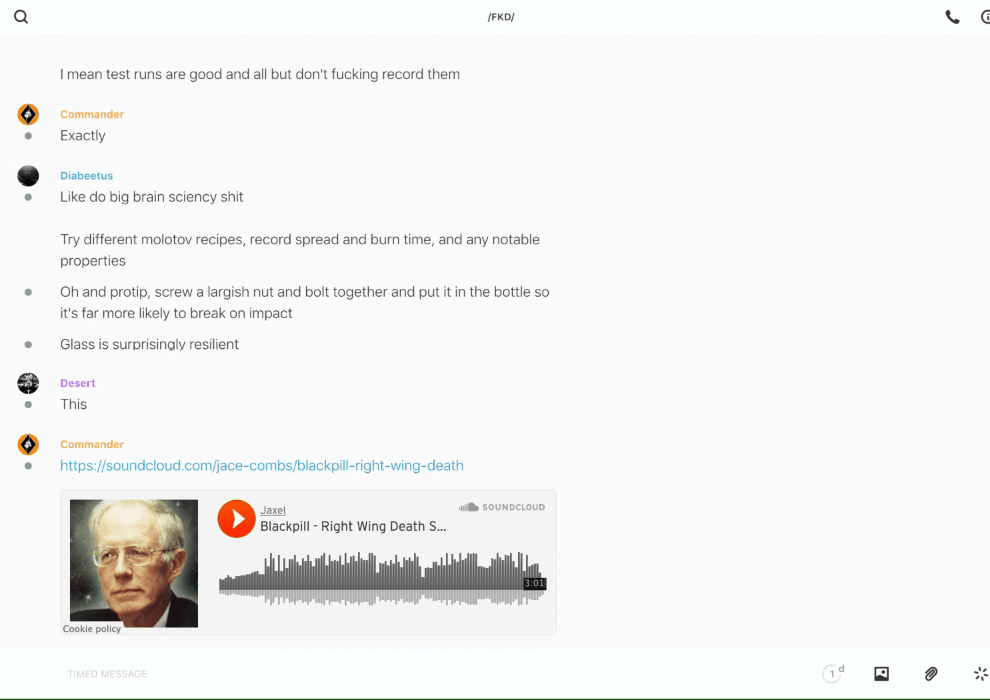Open Desert's profile avatar
990x700 pixels.
pyautogui.click(x=28, y=383)
